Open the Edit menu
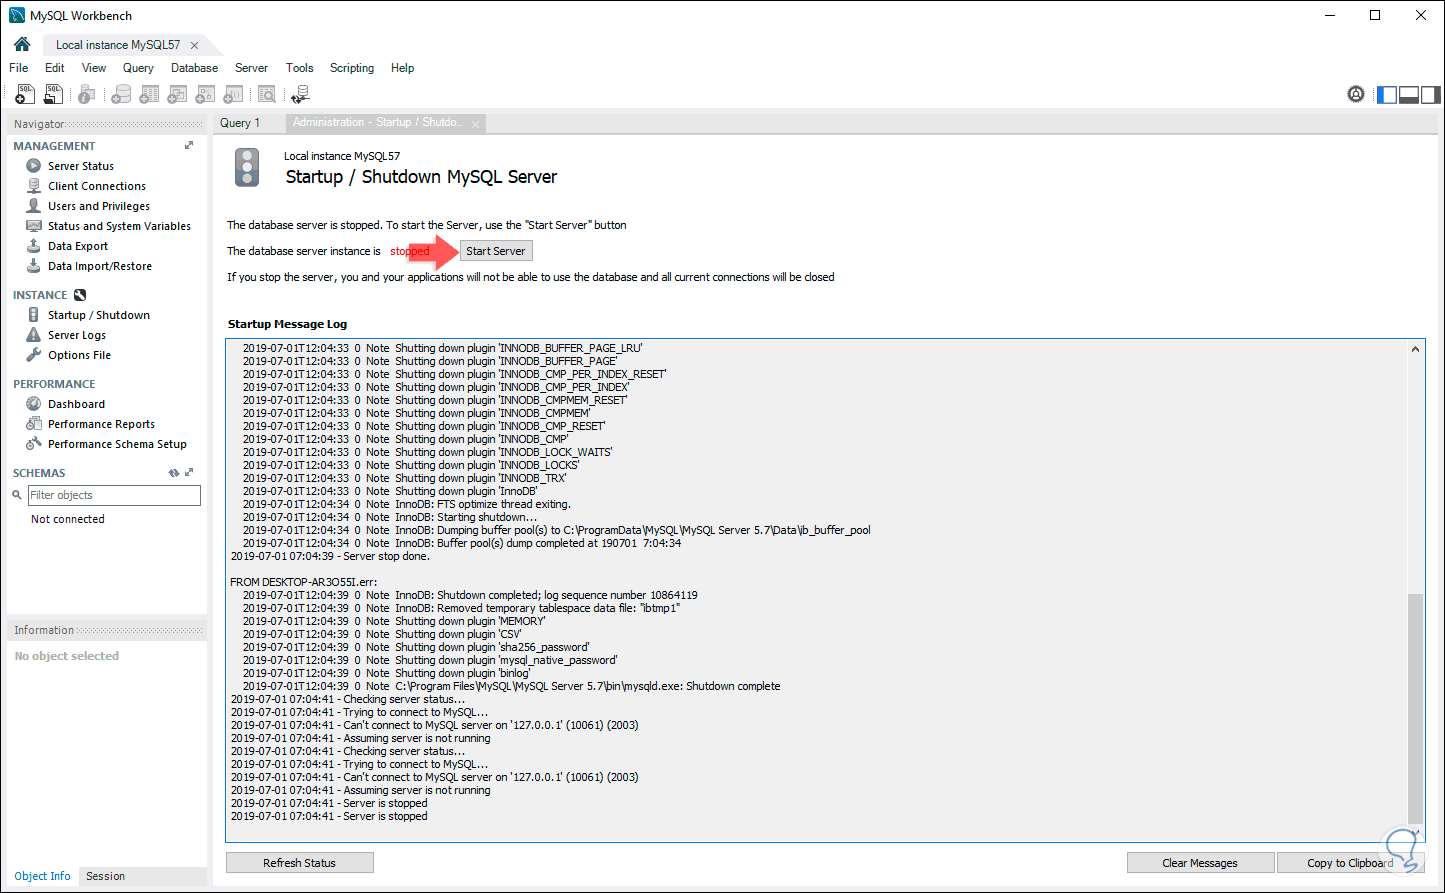The width and height of the screenshot is (1445, 893). 55,68
